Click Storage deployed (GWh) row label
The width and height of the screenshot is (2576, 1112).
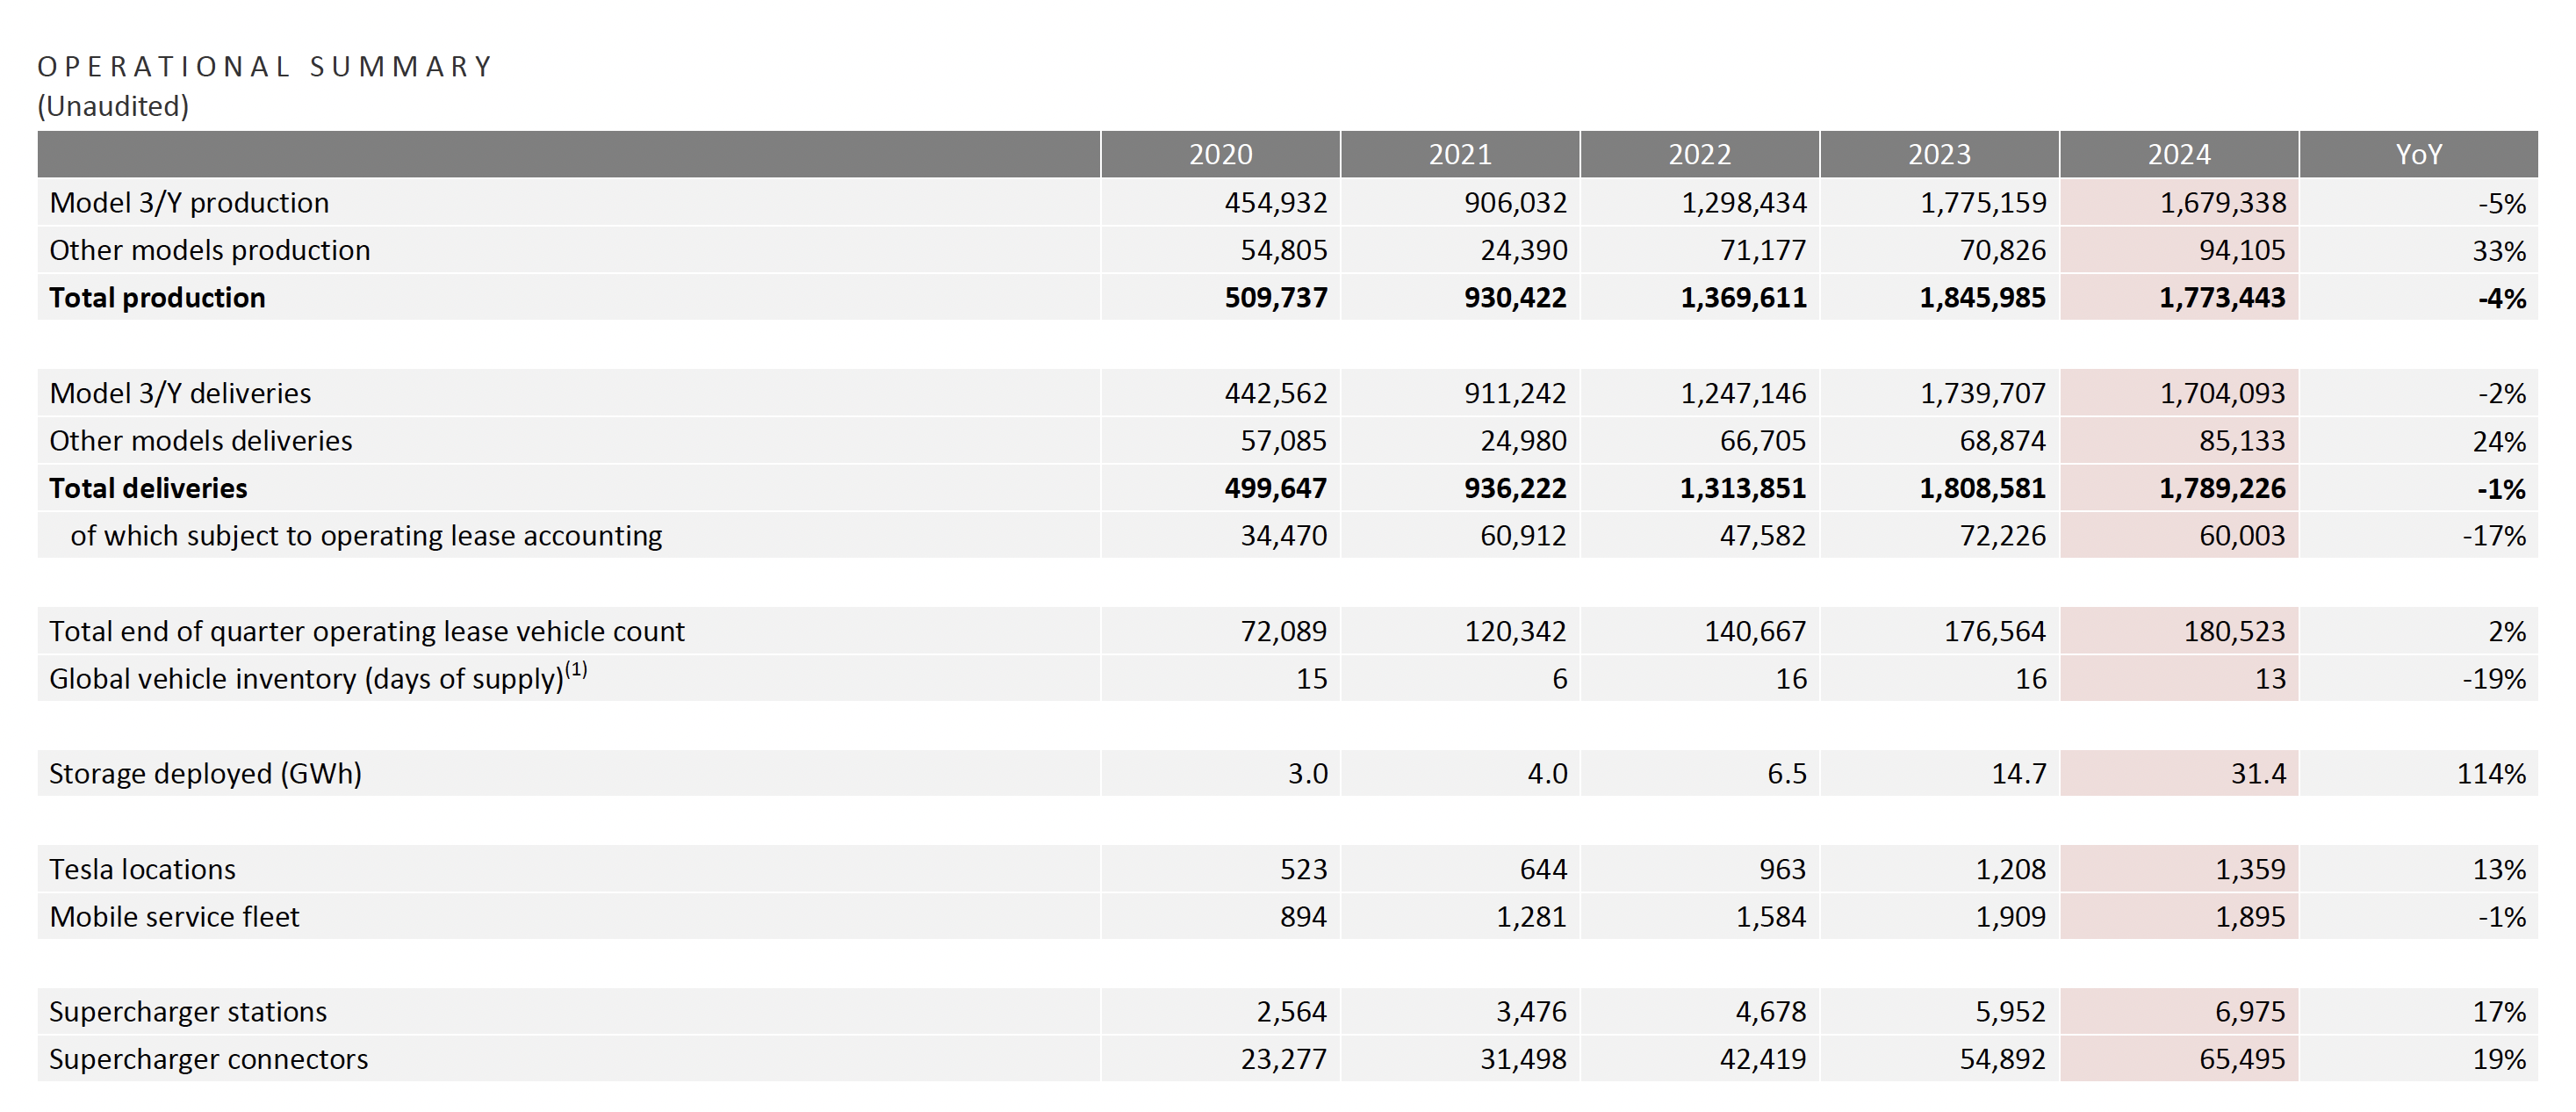pyautogui.click(x=205, y=774)
